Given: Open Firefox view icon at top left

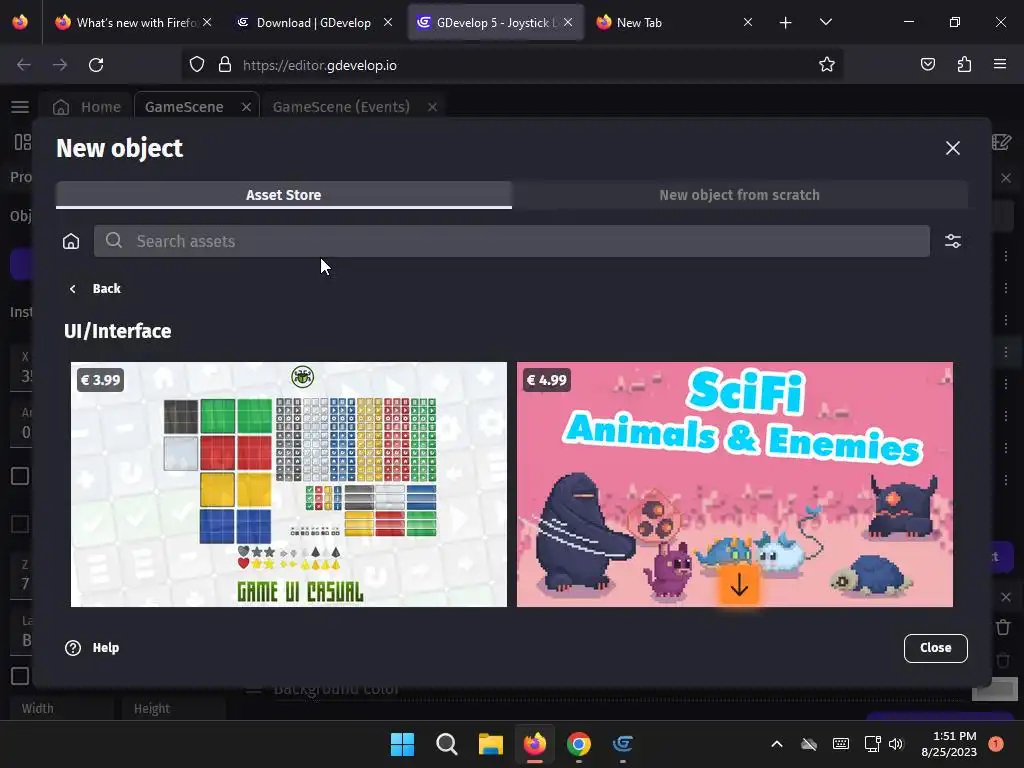Looking at the screenshot, I should (x=20, y=22).
